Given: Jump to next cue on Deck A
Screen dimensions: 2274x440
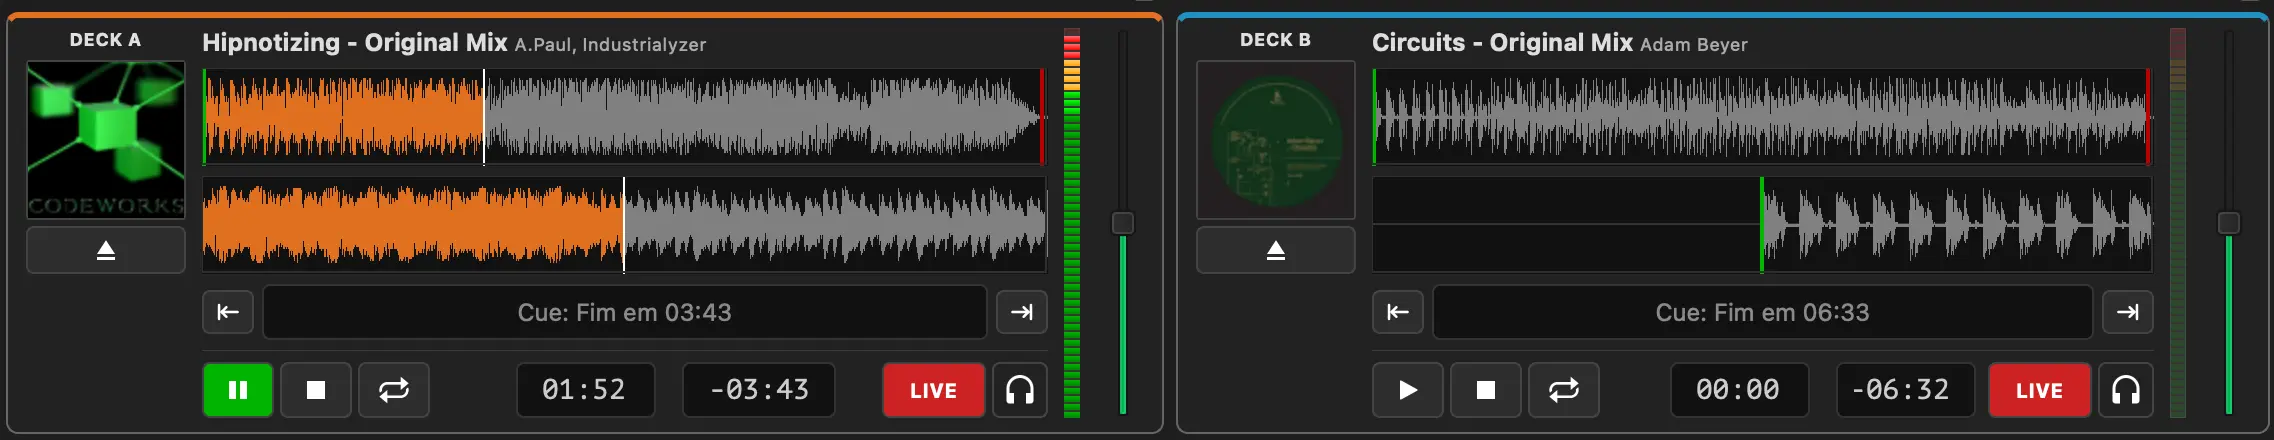Looking at the screenshot, I should 1022,312.
